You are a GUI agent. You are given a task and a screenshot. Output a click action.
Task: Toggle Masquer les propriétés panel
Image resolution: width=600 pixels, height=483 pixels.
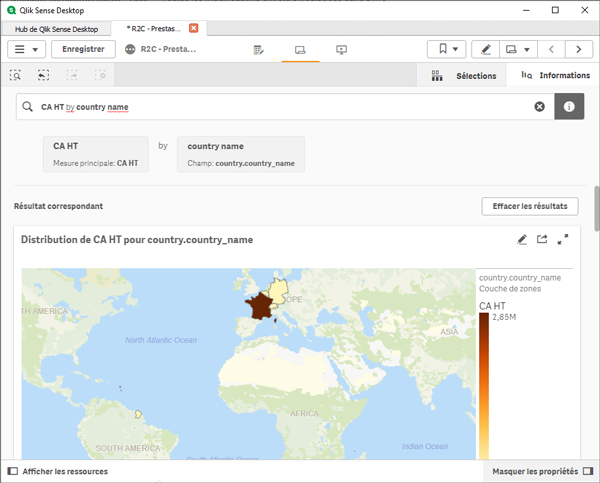542,471
